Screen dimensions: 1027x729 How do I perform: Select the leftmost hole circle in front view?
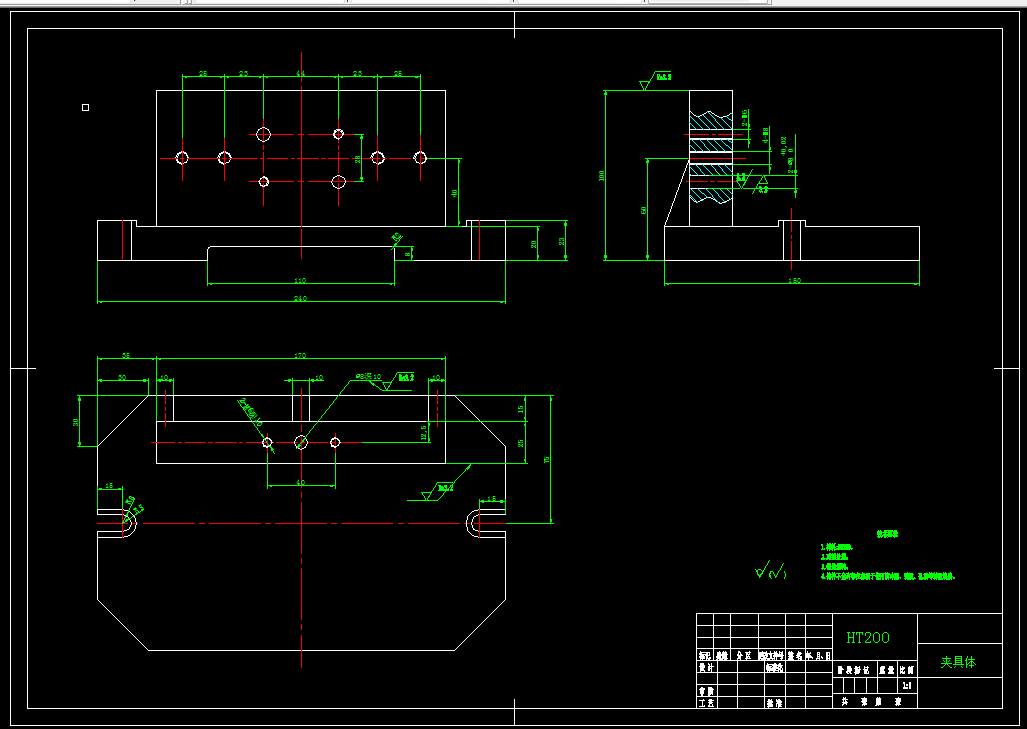click(182, 158)
